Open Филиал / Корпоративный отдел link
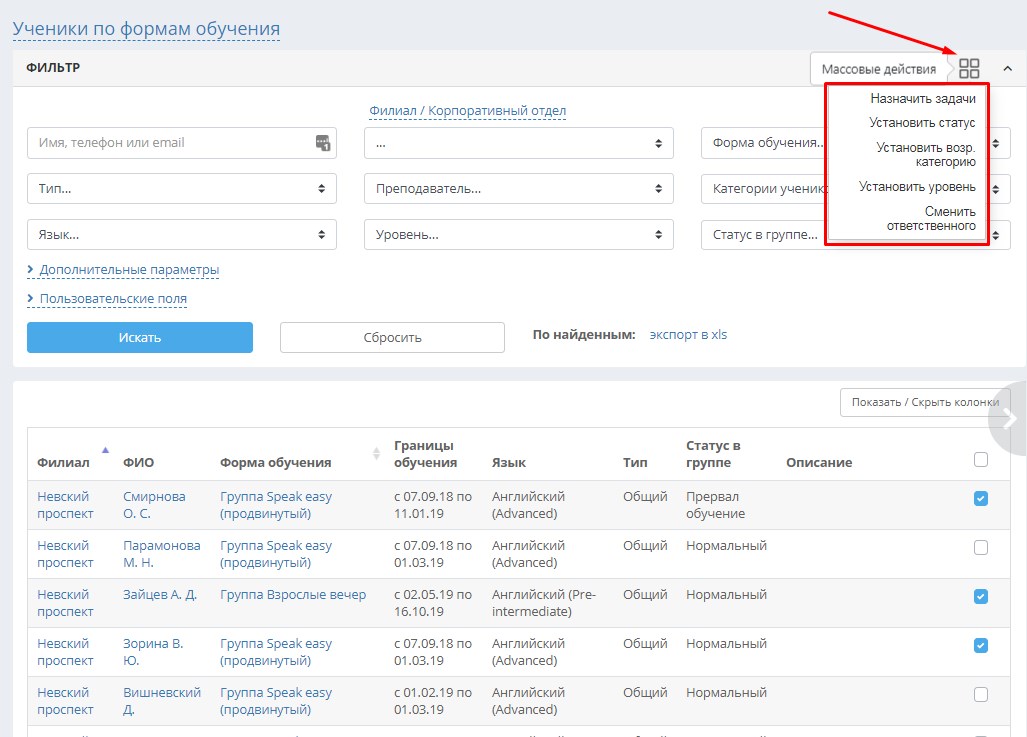This screenshot has height=737, width=1027. pyautogui.click(x=468, y=111)
